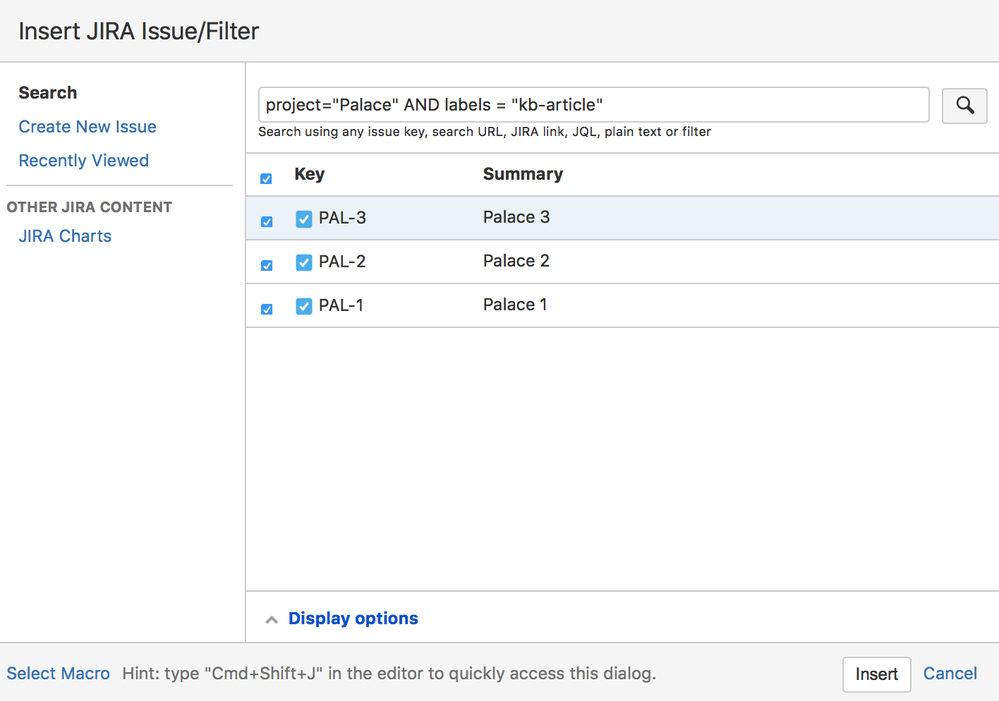Insert the selected JIRA issues
Viewport: 999px width, 701px height.
coord(877,674)
